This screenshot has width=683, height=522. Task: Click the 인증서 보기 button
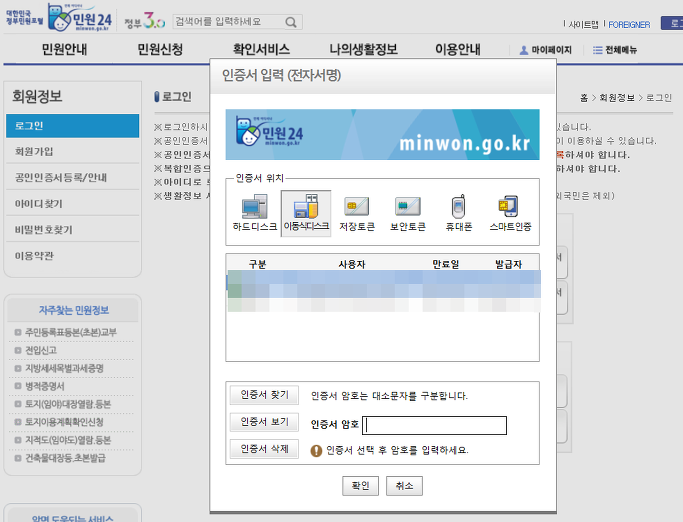pos(264,422)
